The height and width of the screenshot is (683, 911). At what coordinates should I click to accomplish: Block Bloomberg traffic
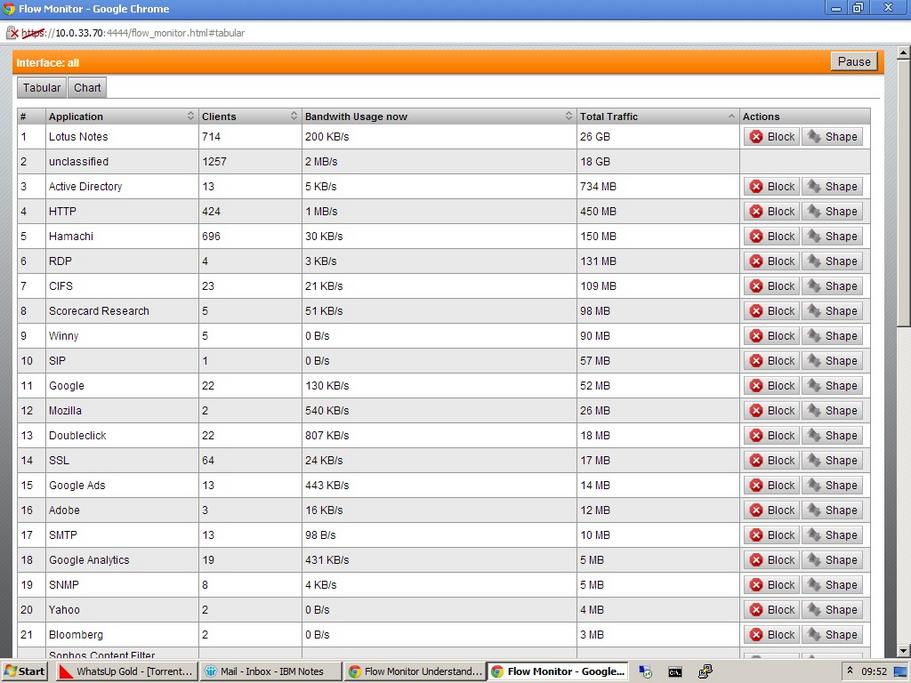[x=772, y=635]
